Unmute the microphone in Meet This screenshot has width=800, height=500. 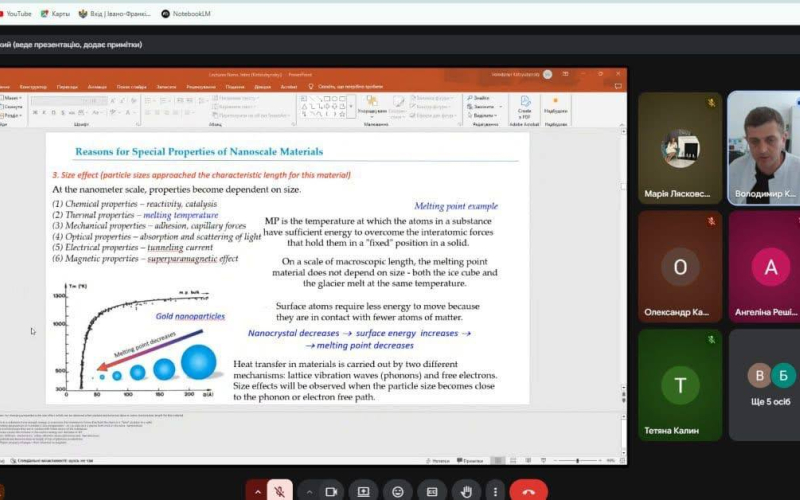279,491
